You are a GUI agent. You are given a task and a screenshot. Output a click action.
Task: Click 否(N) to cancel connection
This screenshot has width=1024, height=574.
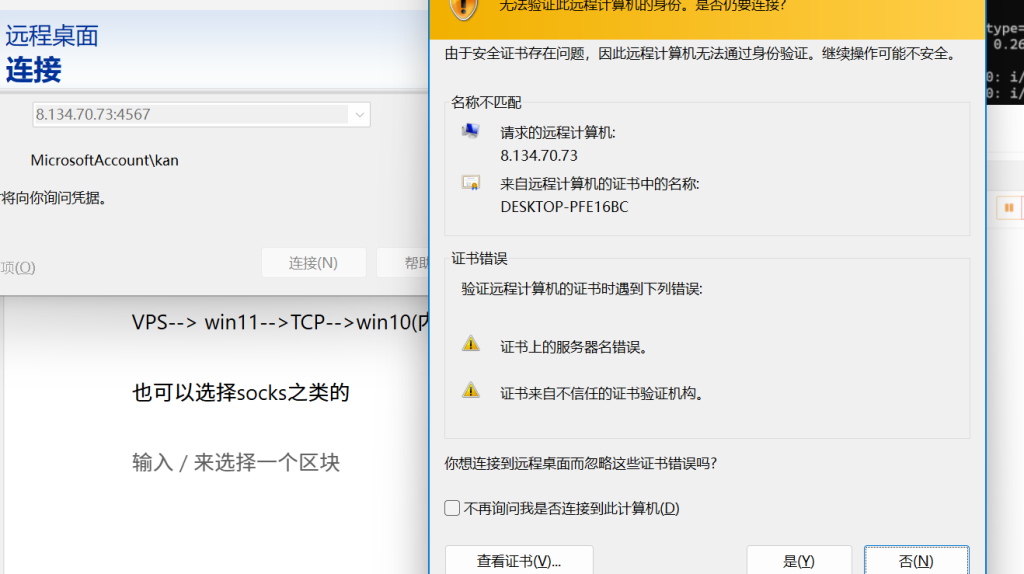coord(915,561)
